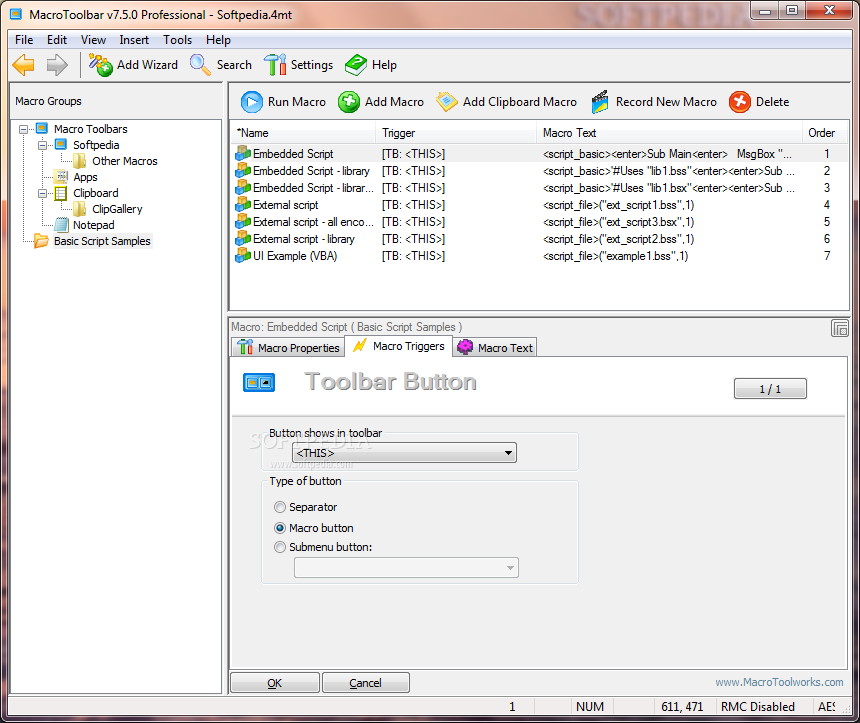Select the 'External script - all enco...' row
Image resolution: width=860 pixels, height=723 pixels.
click(x=539, y=222)
